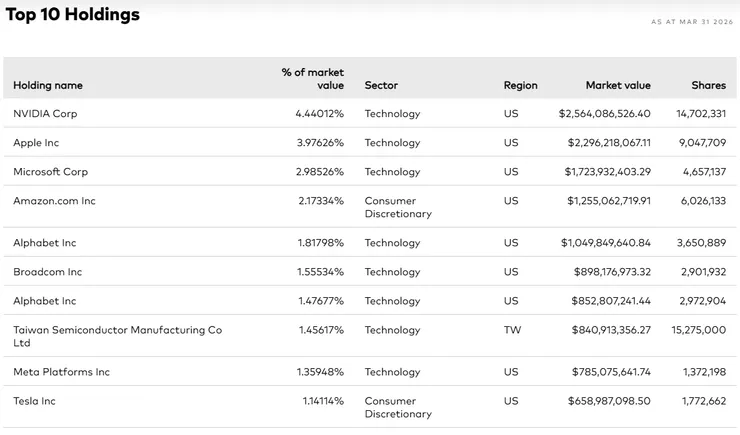Select the 'Market value' column header
The width and height of the screenshot is (740, 435).
point(618,85)
